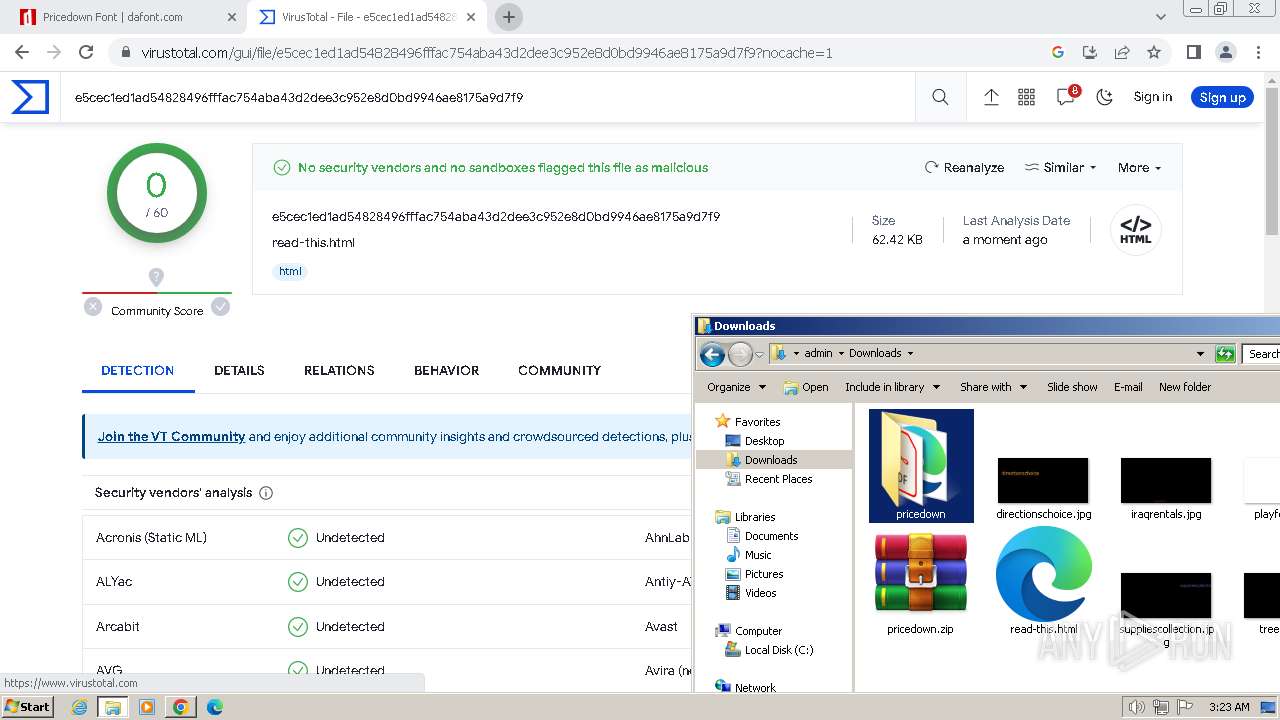This screenshot has width=1280, height=720.
Task: Click the Windows Start button
Action: point(28,707)
